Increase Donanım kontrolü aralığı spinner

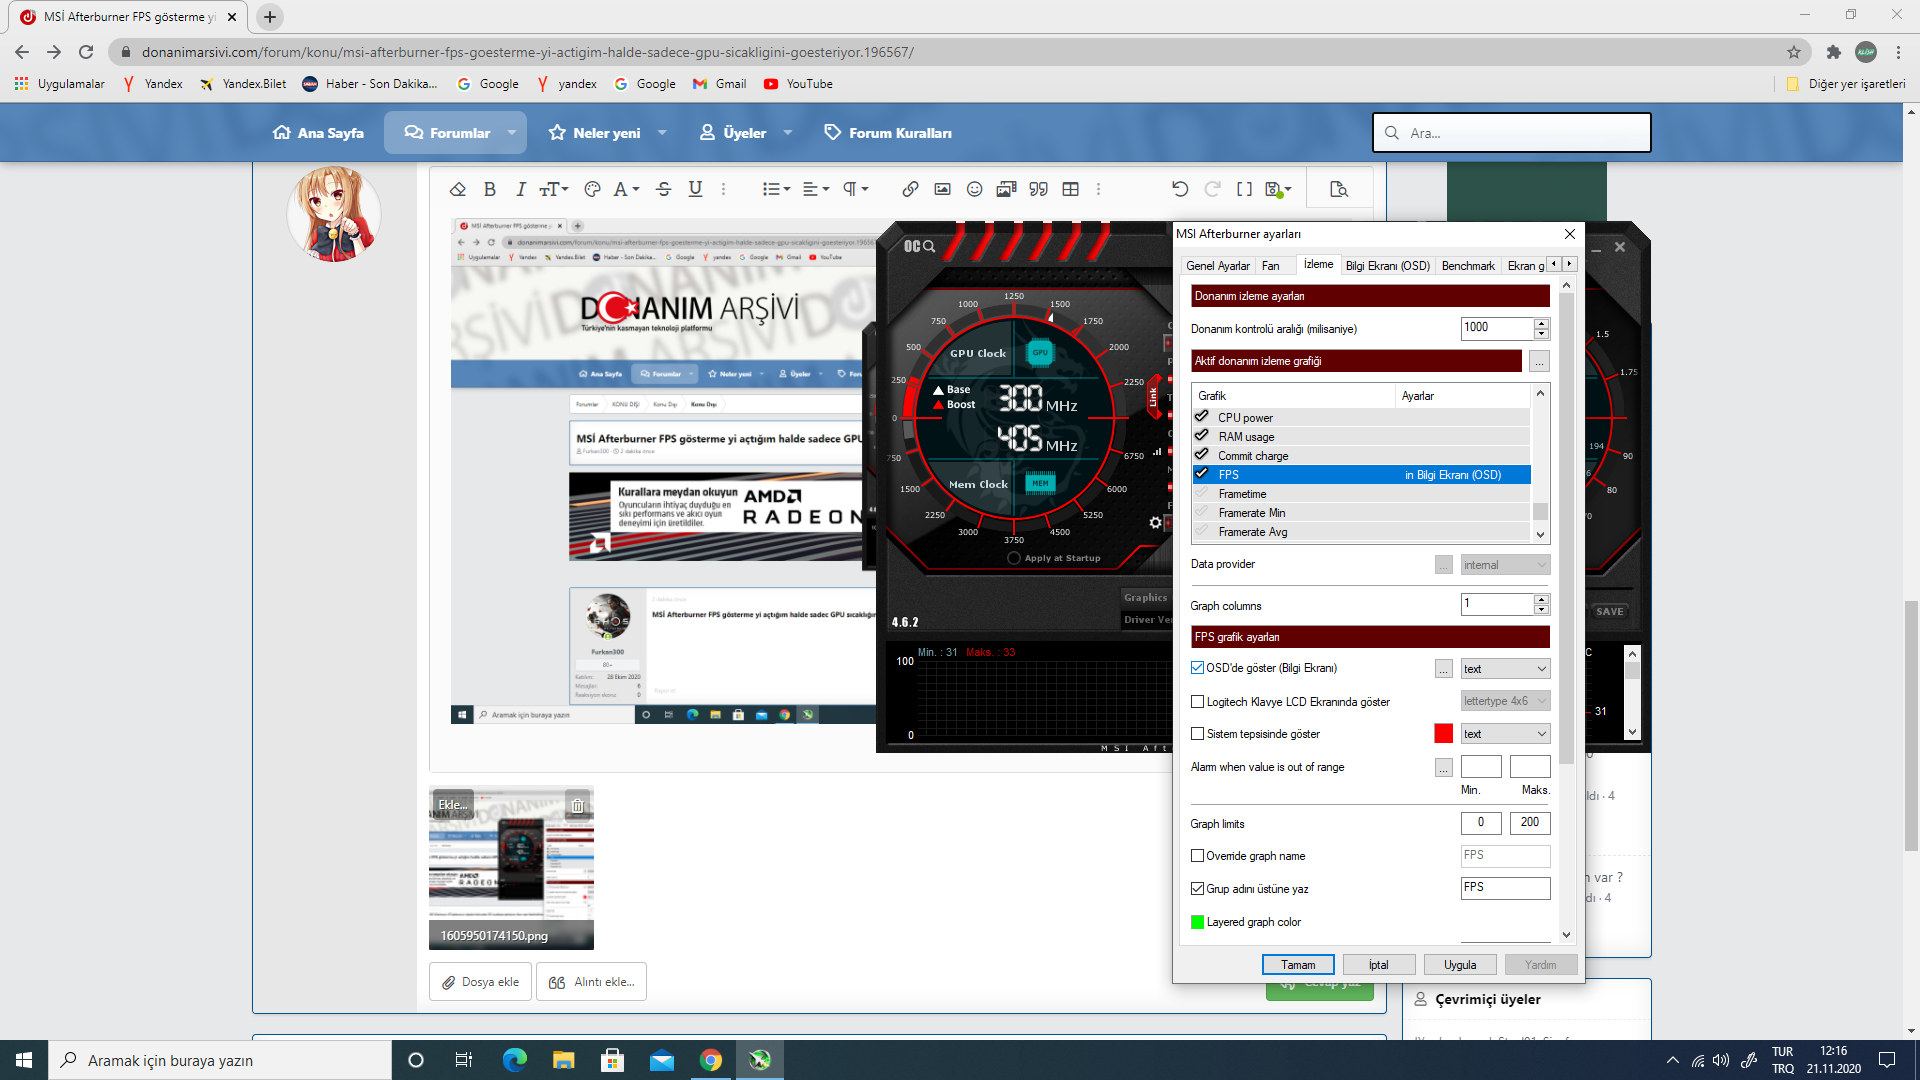1542,323
